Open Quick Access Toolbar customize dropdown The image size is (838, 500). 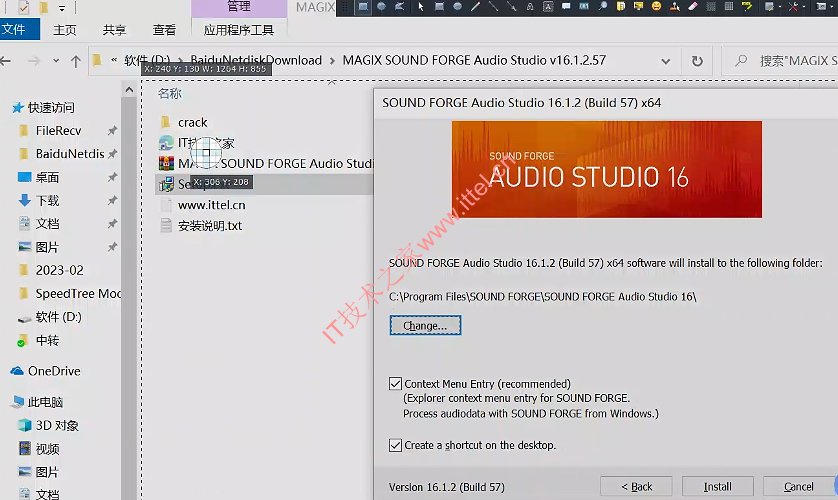point(62,7)
